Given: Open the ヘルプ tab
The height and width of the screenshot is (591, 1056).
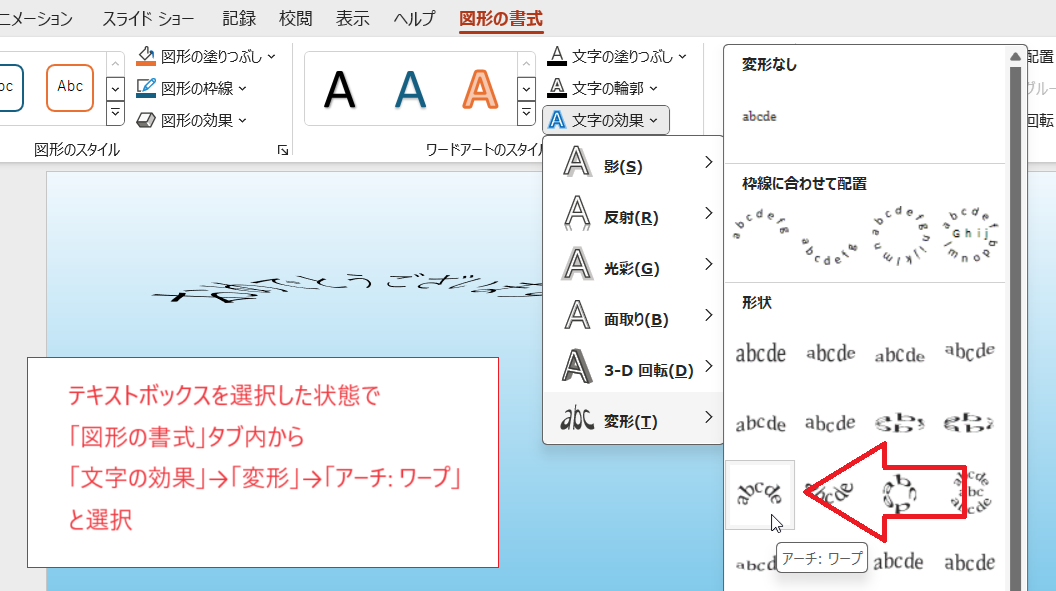Looking at the screenshot, I should click(x=414, y=18).
